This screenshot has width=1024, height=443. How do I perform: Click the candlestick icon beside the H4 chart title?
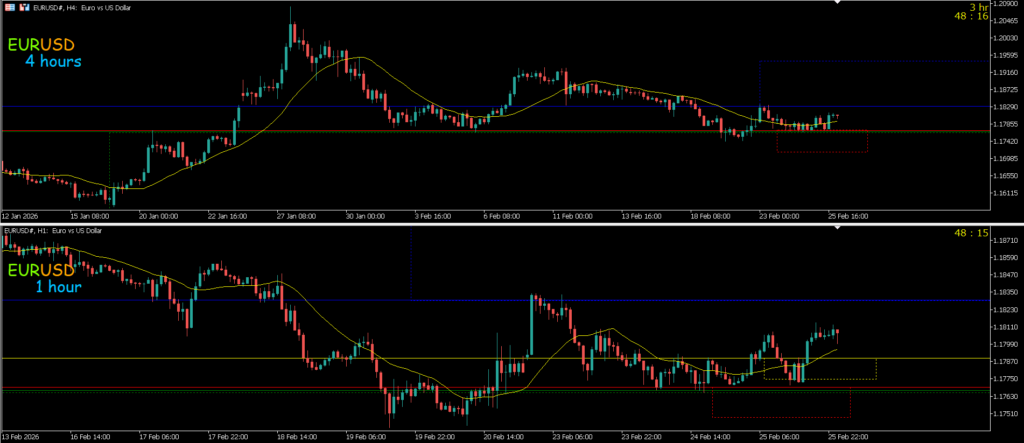coord(25,7)
